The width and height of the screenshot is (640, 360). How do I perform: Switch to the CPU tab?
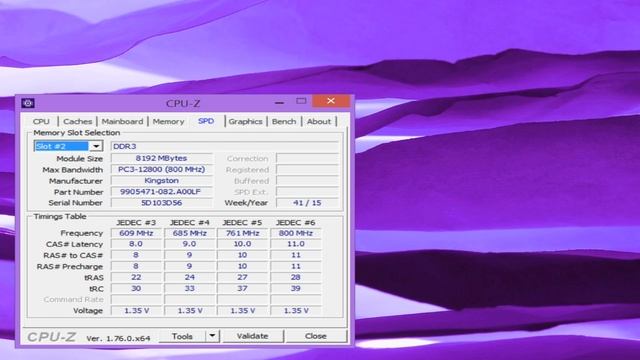coord(41,121)
